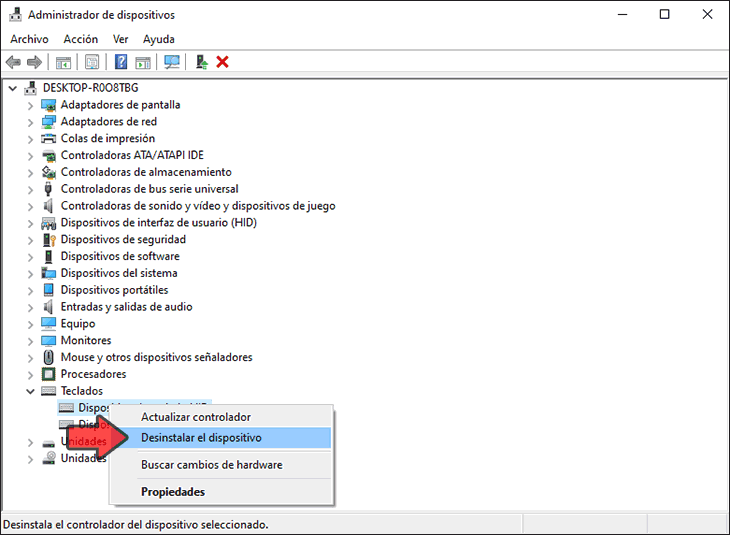Expand Adaptadores de red category
Image resolution: width=730 pixels, height=535 pixels.
(x=30, y=122)
